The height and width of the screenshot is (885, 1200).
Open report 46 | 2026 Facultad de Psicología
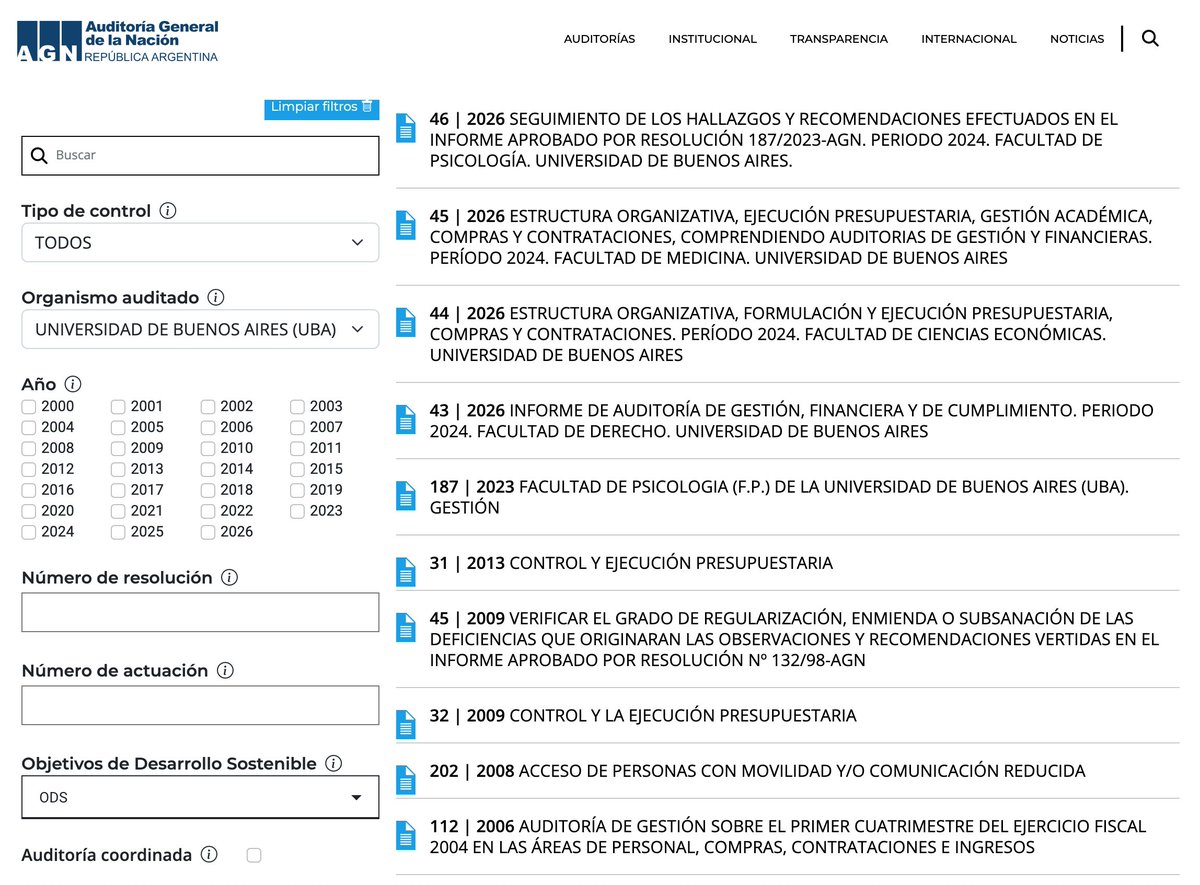(x=774, y=139)
